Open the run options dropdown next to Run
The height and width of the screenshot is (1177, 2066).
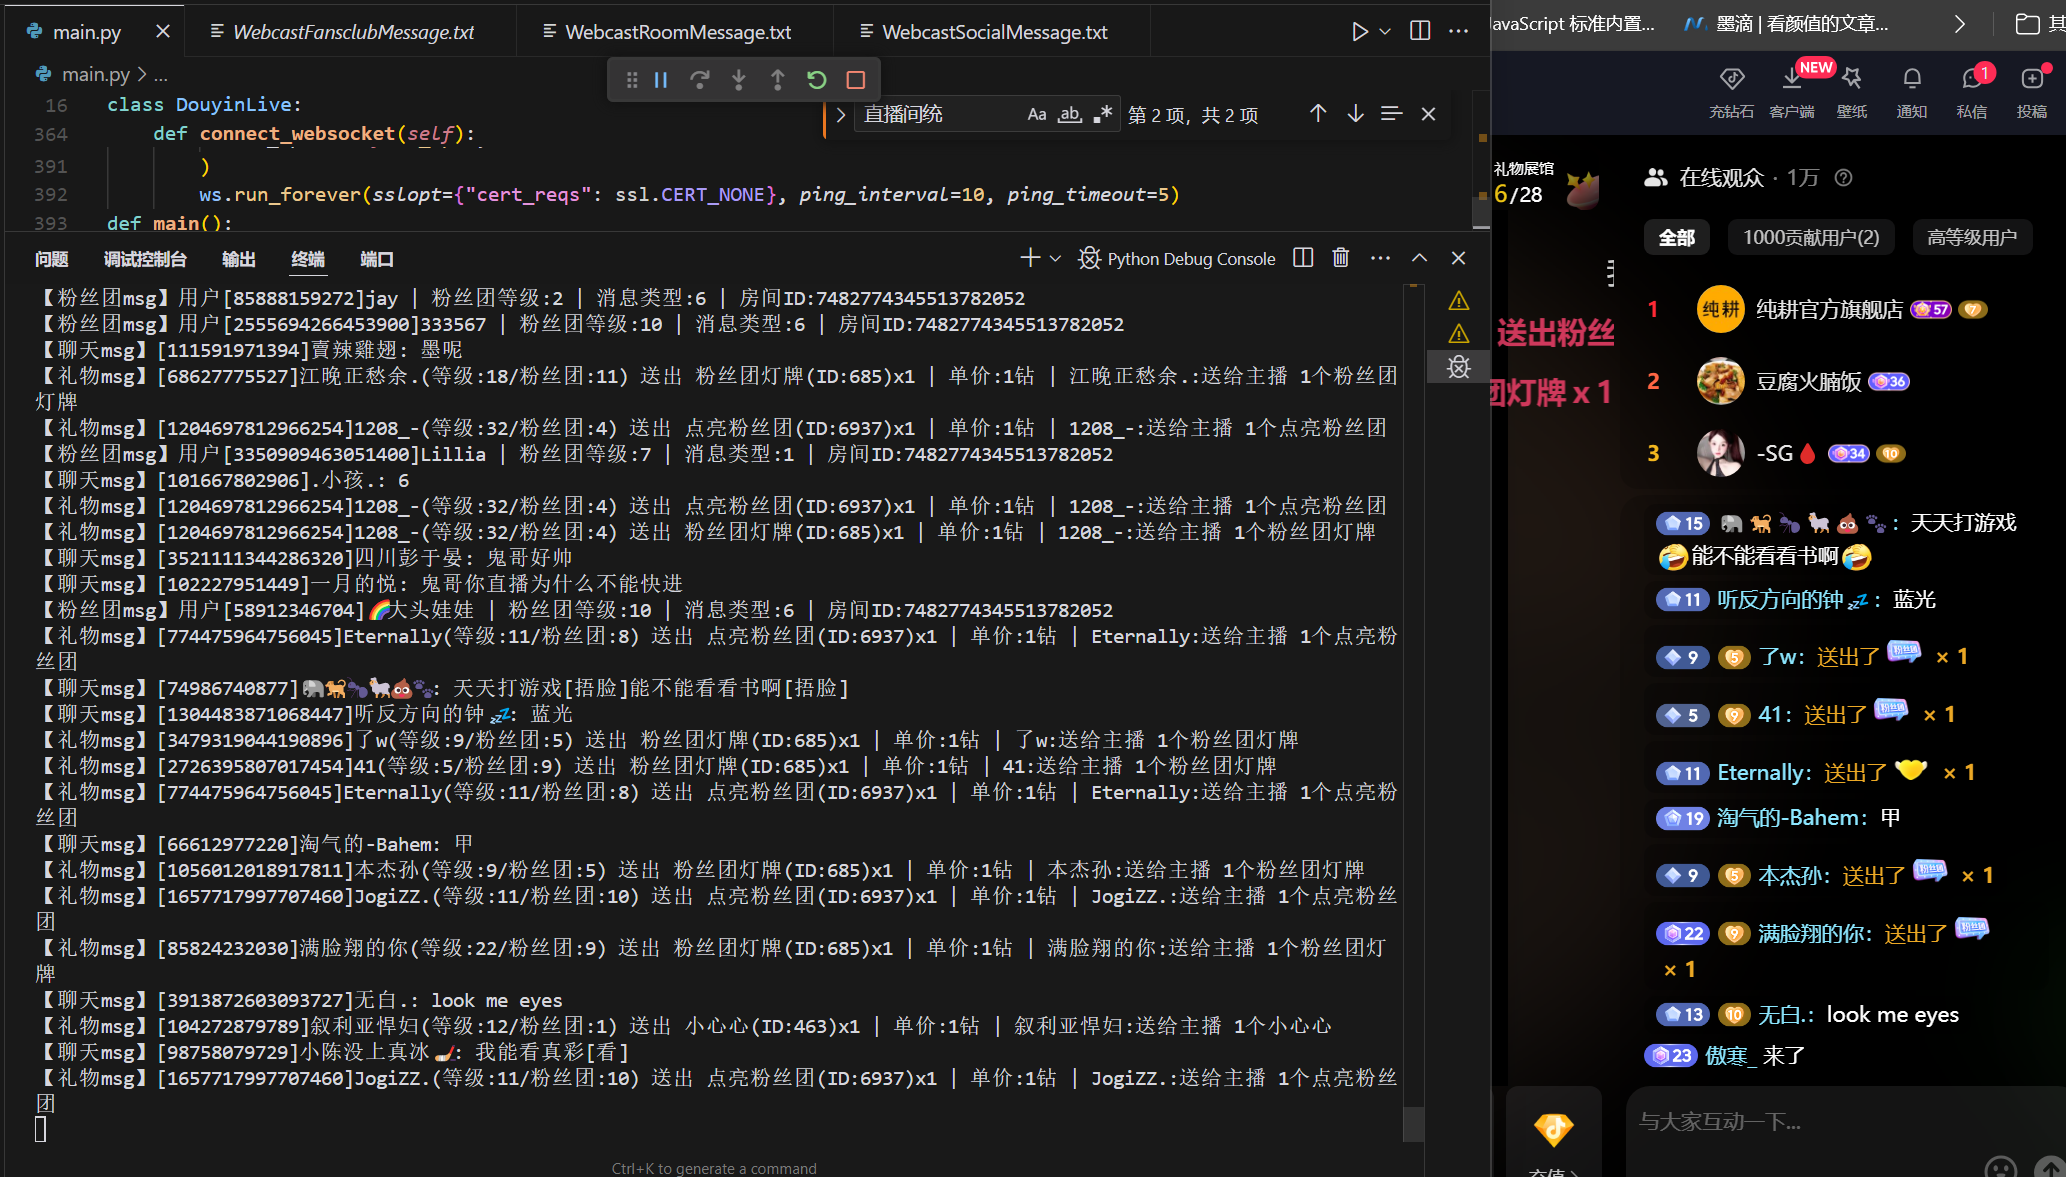1385,32
